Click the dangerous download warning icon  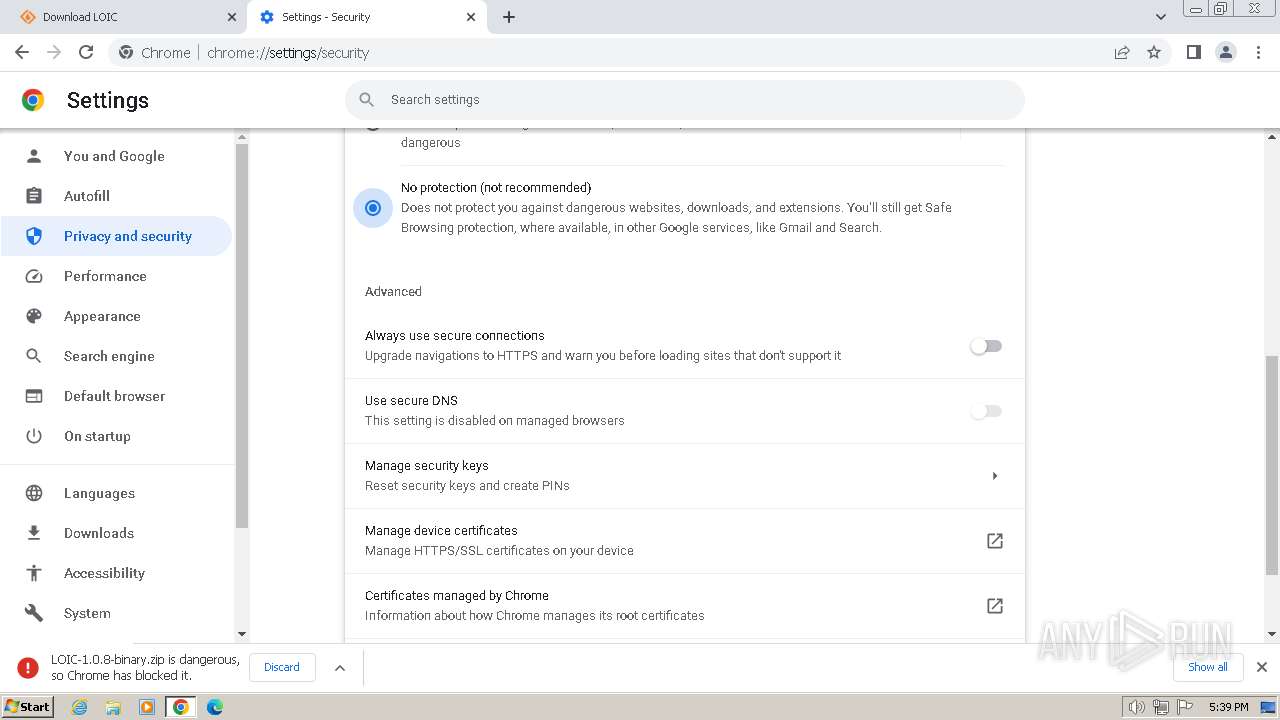point(28,667)
